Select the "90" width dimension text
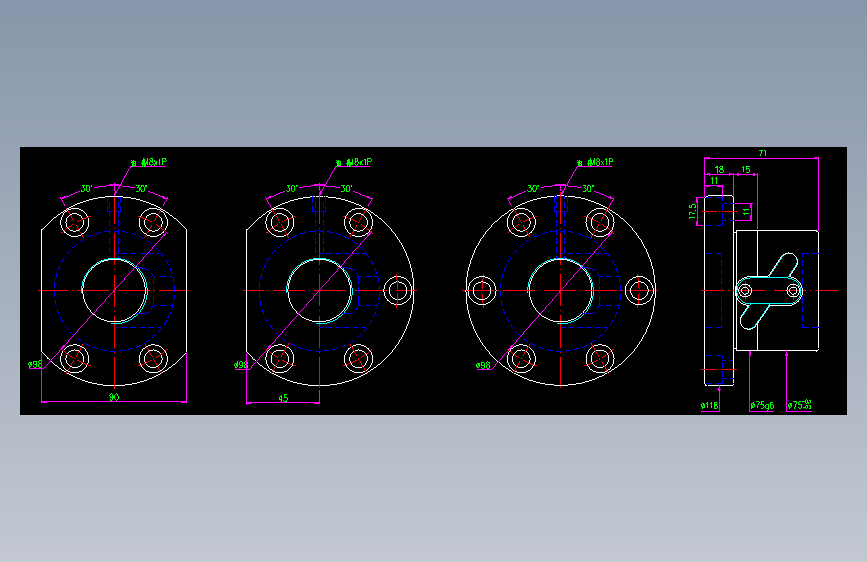This screenshot has width=867, height=562. click(x=114, y=397)
